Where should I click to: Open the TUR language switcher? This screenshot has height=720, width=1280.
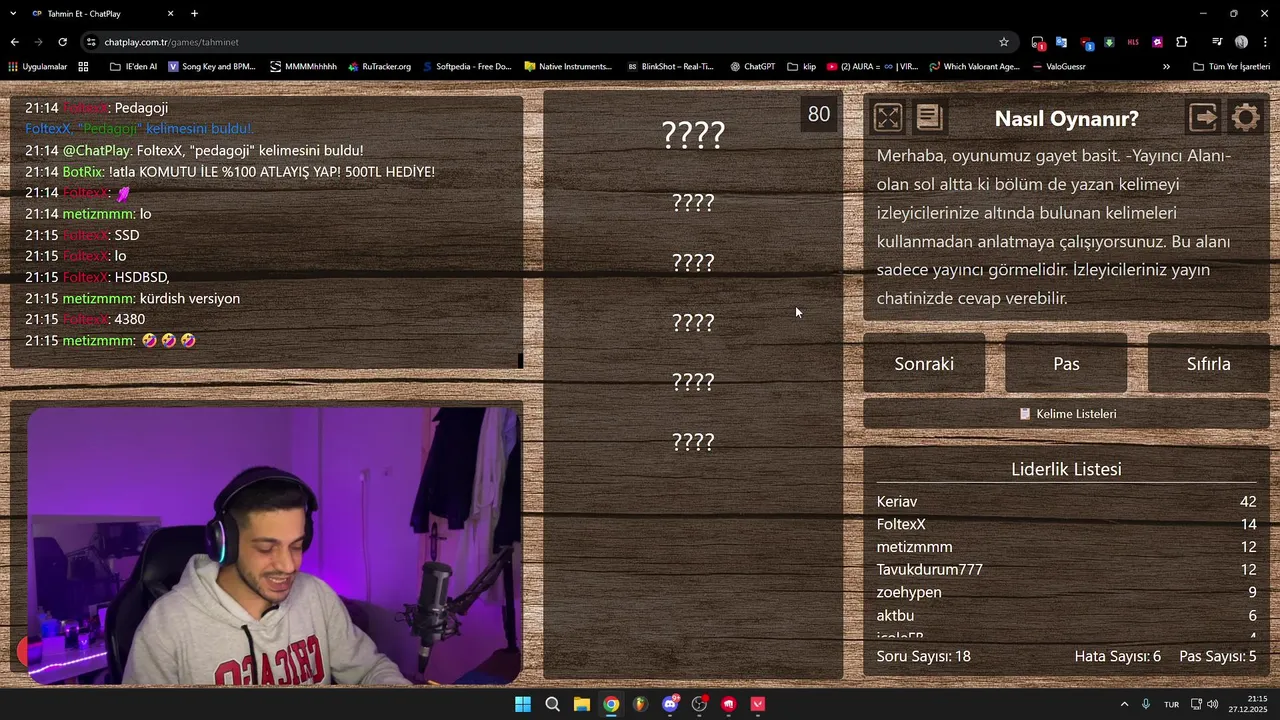click(1171, 704)
